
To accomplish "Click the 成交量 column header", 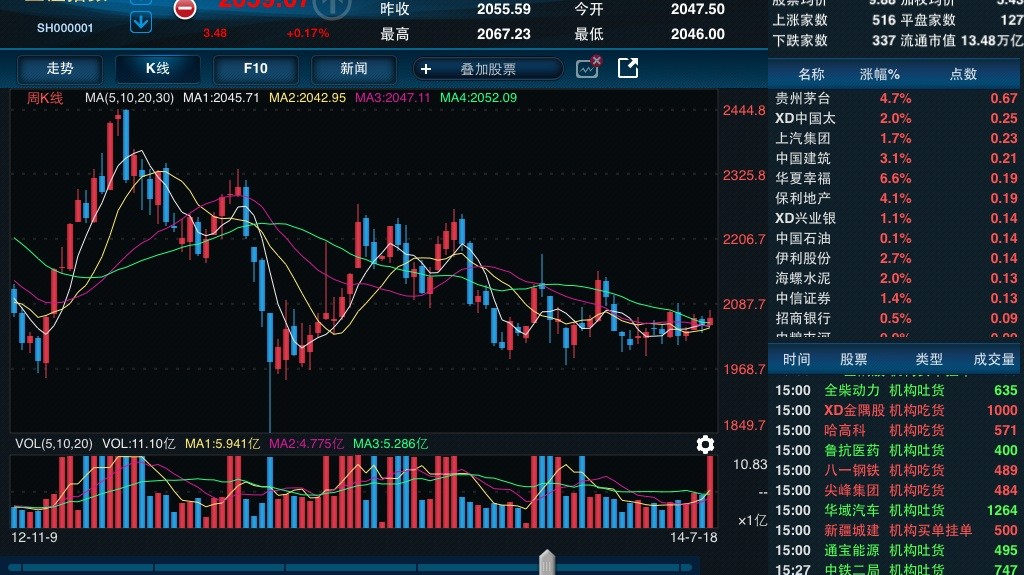I will click(x=994, y=359).
